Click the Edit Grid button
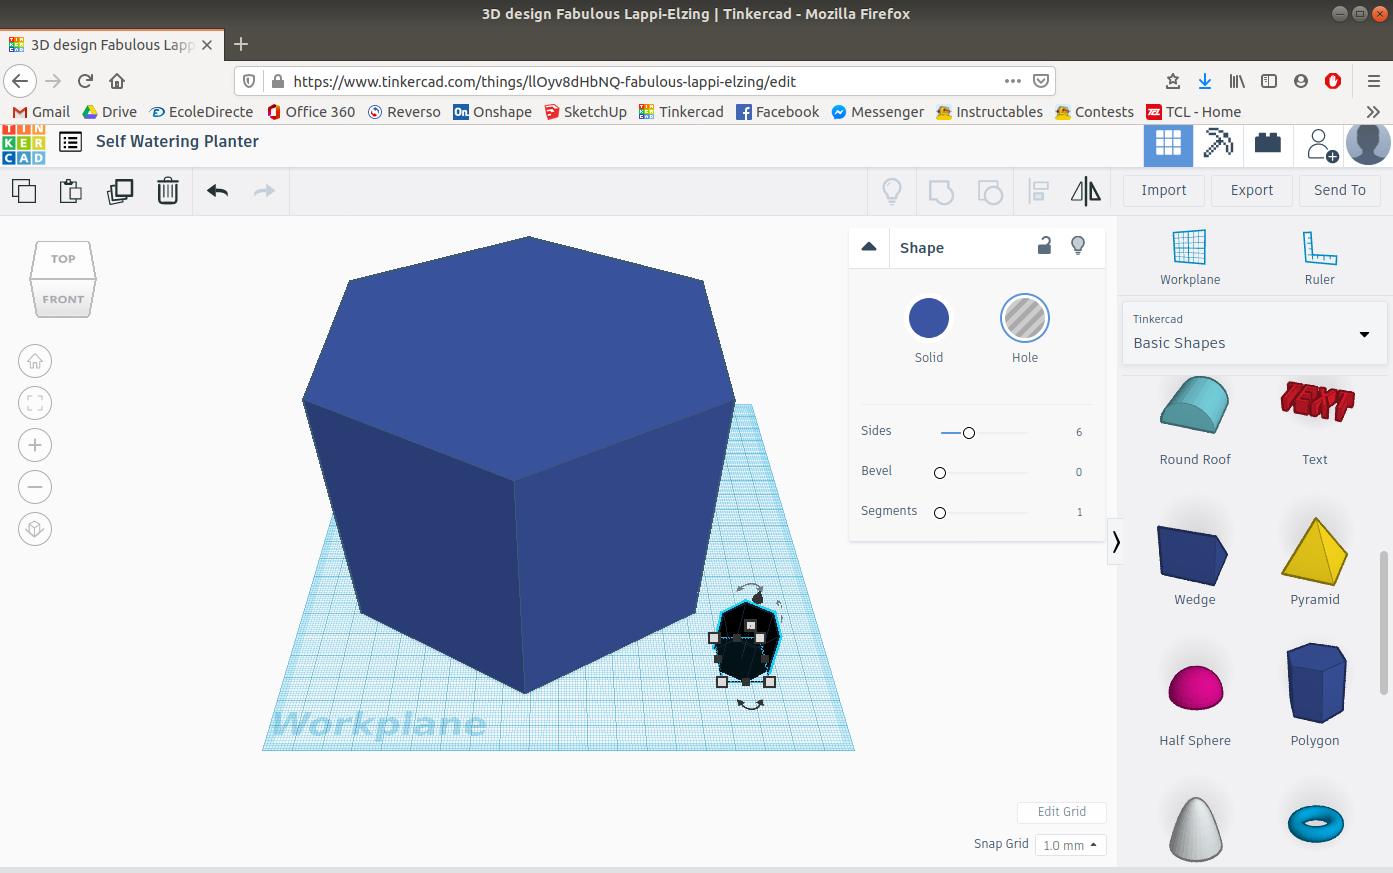 click(x=1061, y=812)
